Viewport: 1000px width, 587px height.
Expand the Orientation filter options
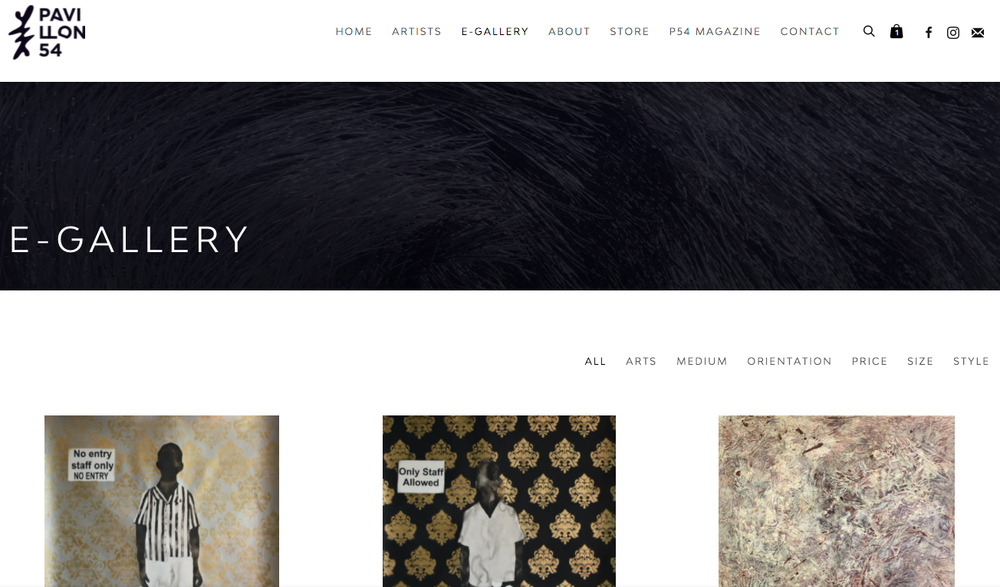790,361
